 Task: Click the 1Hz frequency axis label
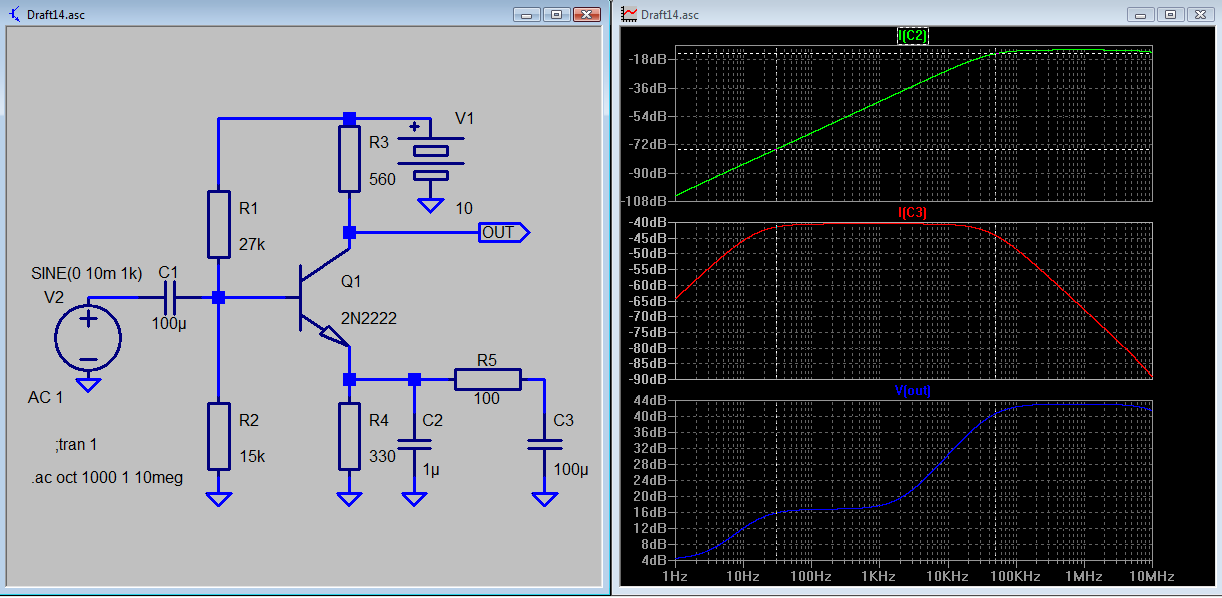(675, 577)
